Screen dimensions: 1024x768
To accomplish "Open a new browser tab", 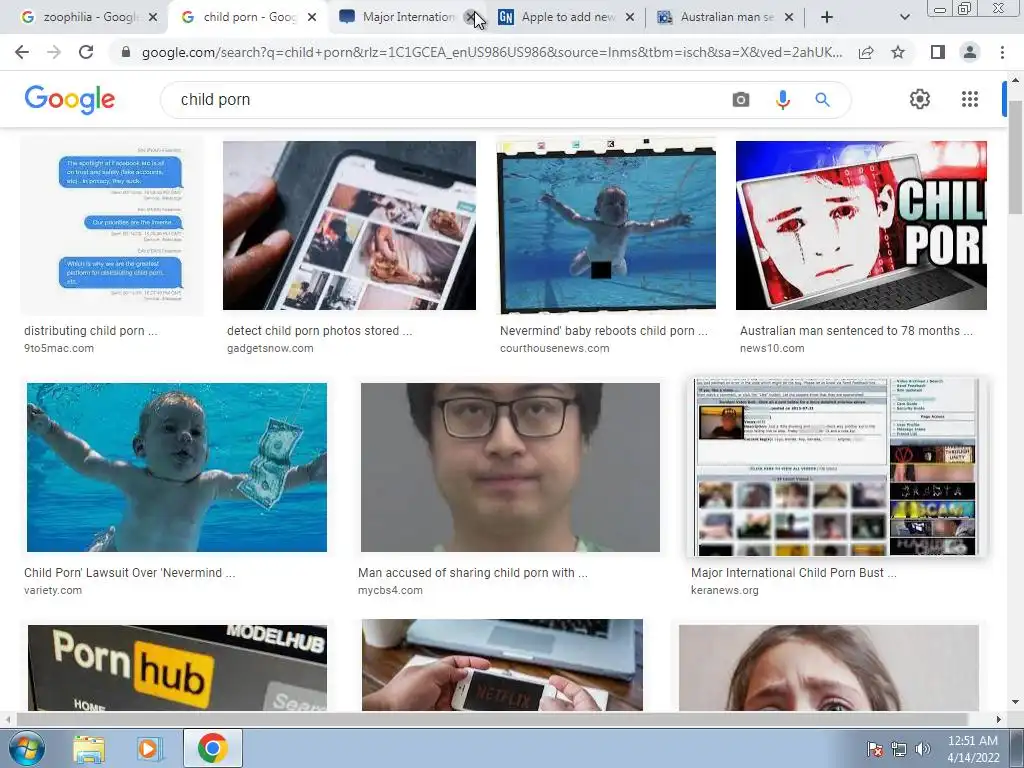I will 827,17.
